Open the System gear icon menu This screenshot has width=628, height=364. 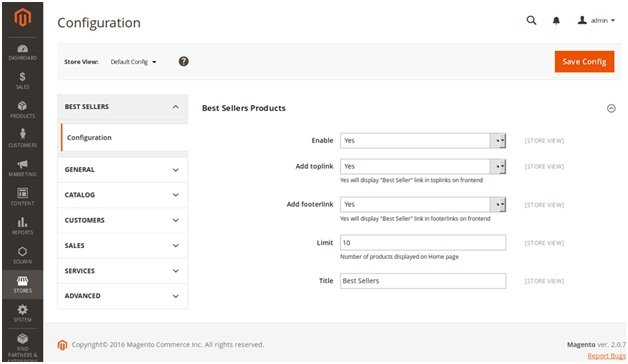tap(22, 313)
